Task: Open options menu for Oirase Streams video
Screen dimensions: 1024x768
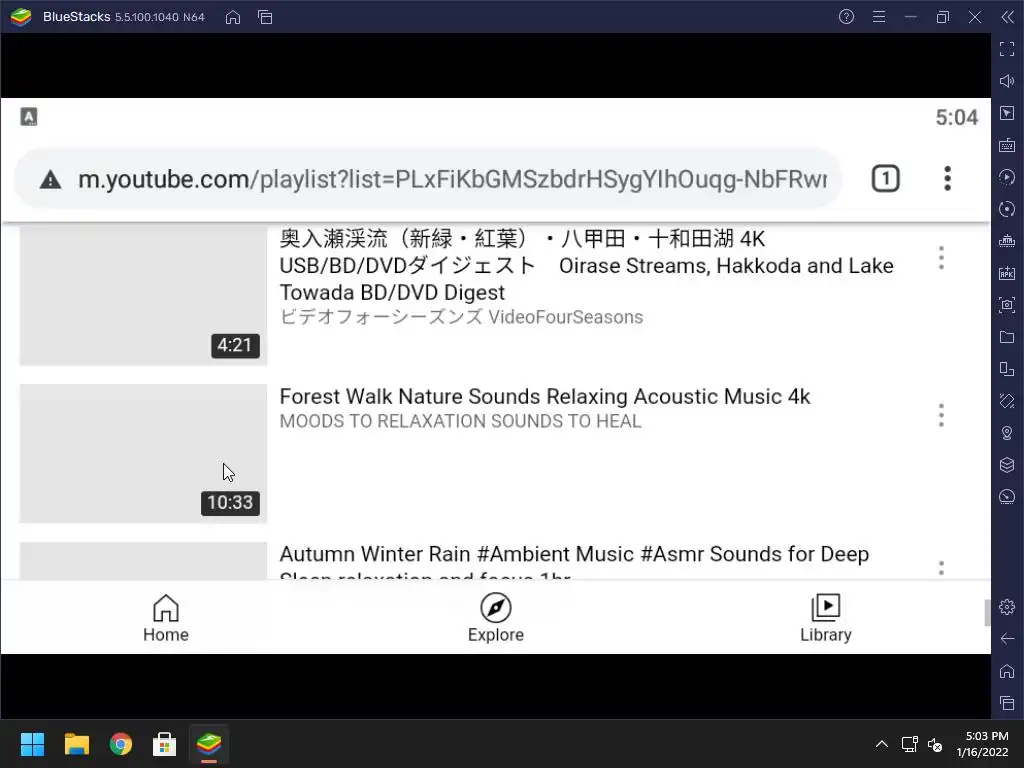Action: (941, 258)
